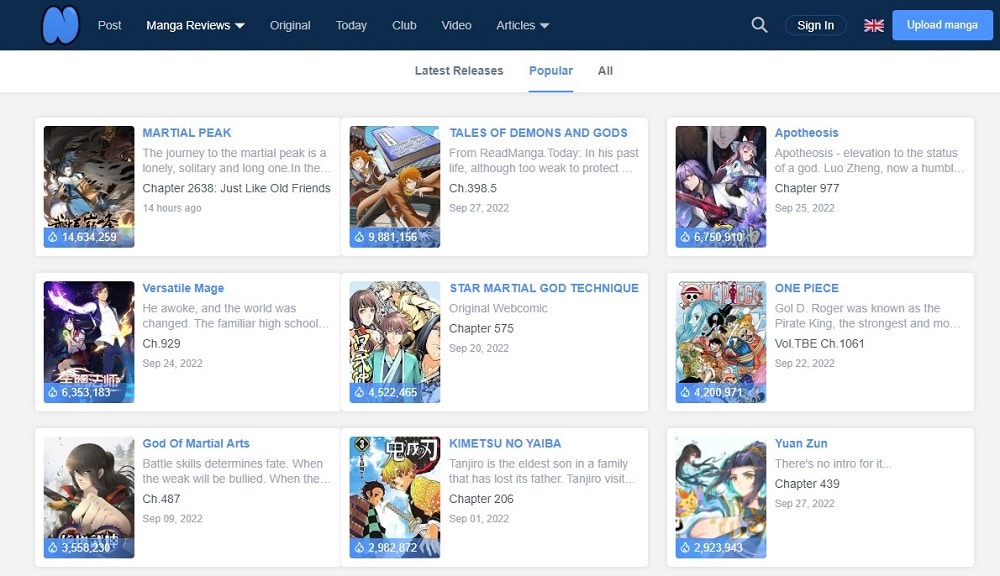The width and height of the screenshot is (1000, 576).
Task: Click flame icon beside 9,881,156 views
Action: pos(359,237)
